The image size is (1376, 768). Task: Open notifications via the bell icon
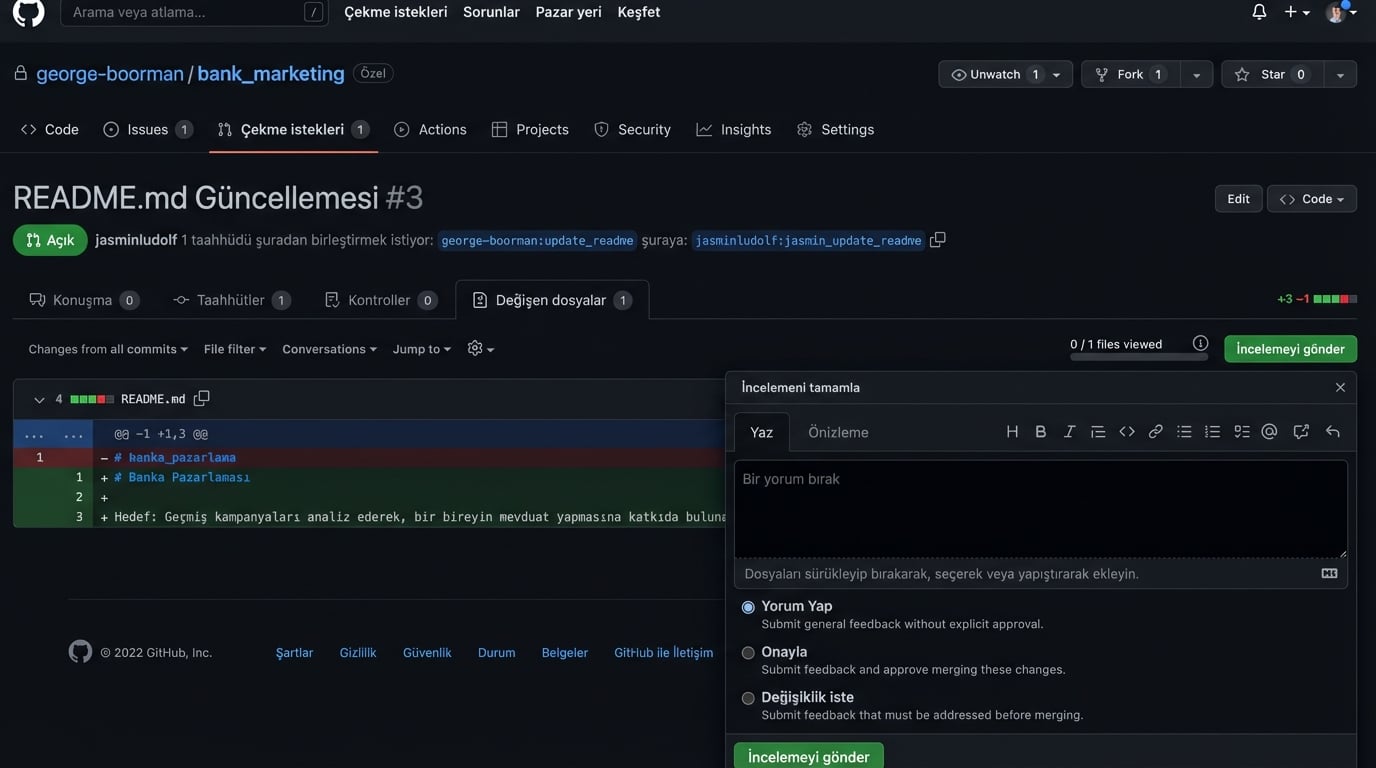[x=1259, y=12]
